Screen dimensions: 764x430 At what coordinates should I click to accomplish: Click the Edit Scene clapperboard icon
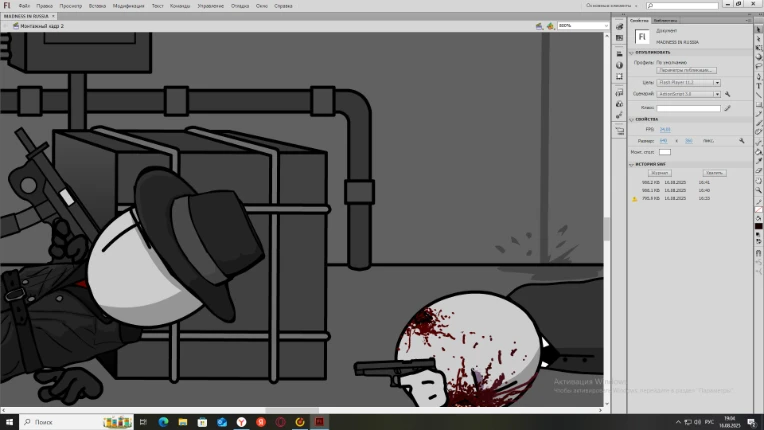[539, 26]
